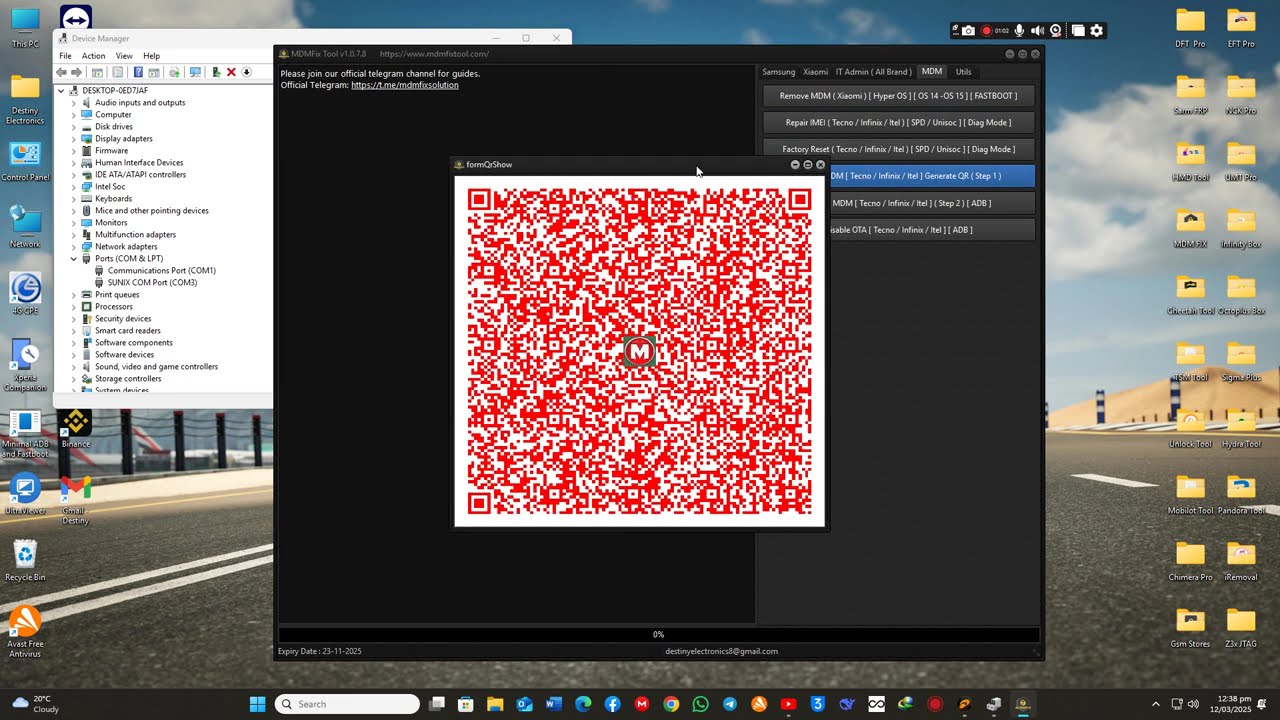Select Communications Port (COM1) device
Viewport: 1280px width, 720px height.
tap(162, 271)
